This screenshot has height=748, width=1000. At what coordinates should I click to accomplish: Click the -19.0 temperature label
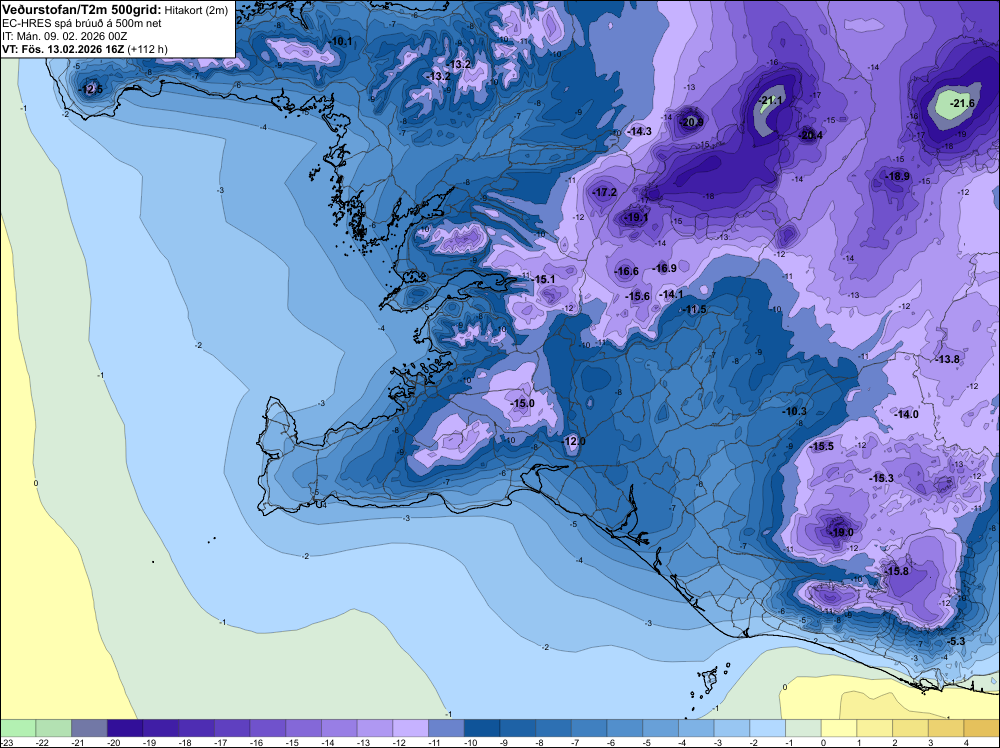click(x=841, y=532)
